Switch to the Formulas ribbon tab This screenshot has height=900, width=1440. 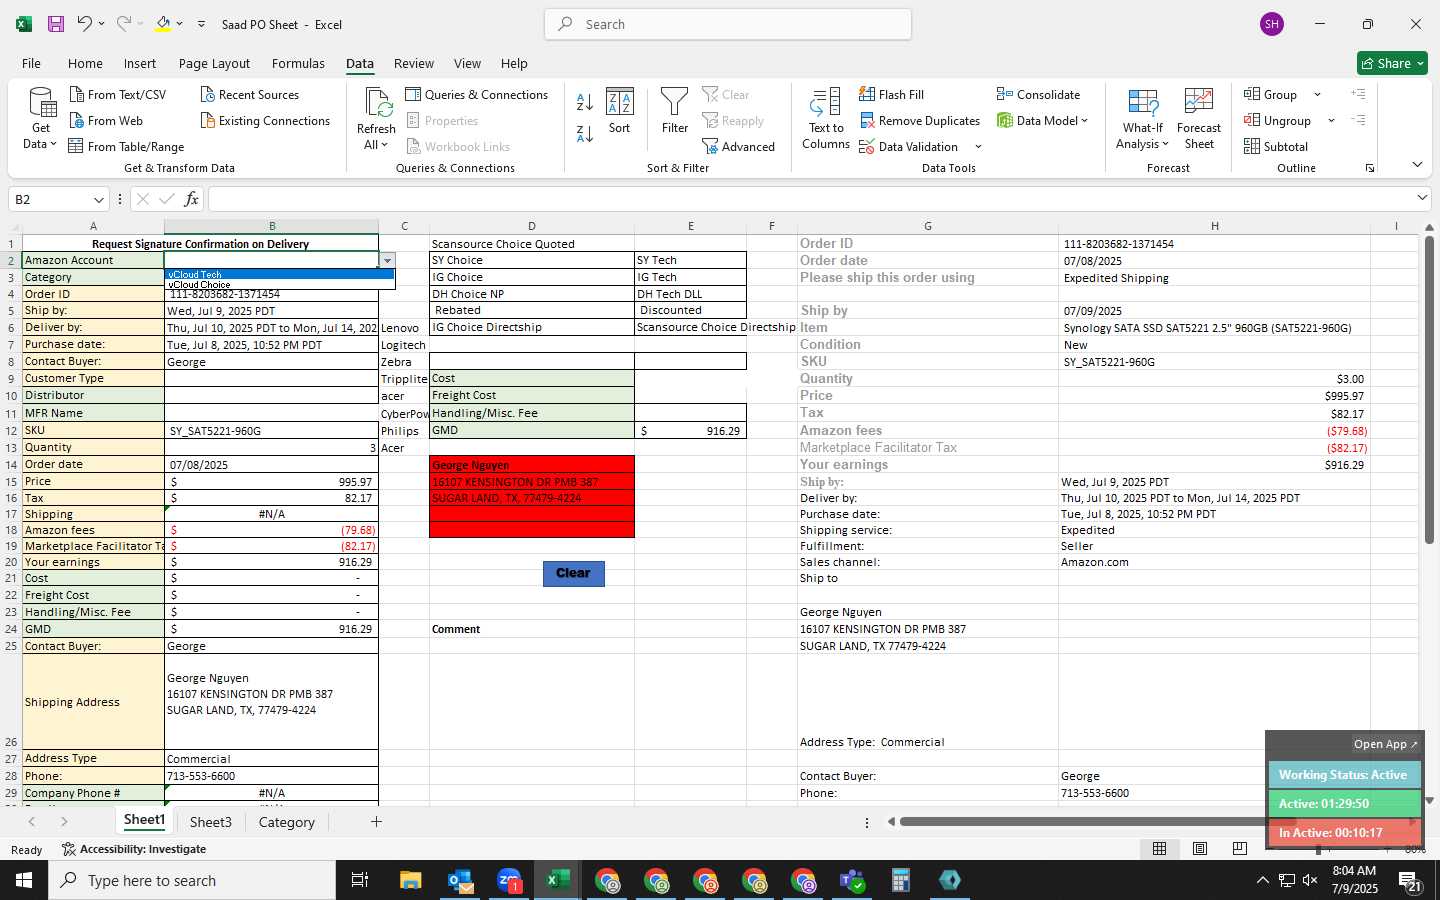click(x=298, y=63)
